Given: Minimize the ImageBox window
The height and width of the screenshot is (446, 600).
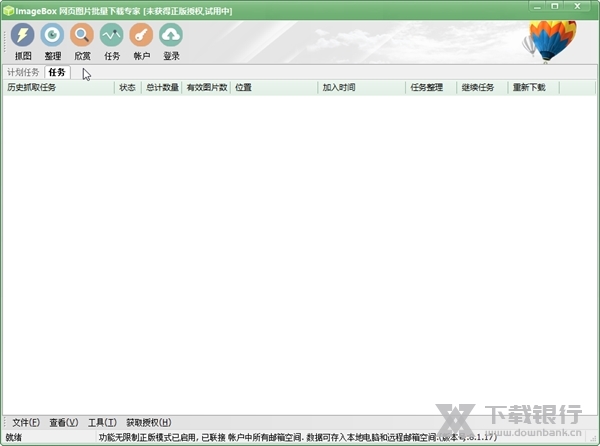Looking at the screenshot, I should pos(538,7).
